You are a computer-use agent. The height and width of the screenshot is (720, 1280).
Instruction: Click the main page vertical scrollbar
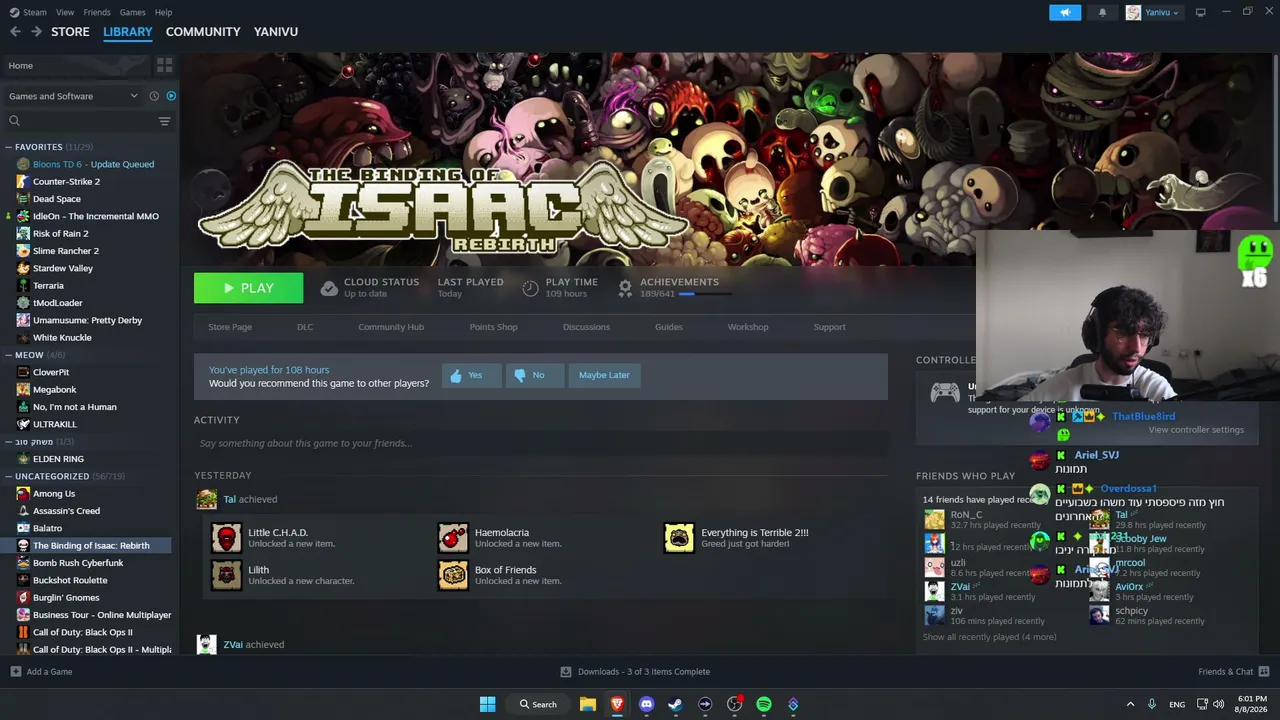[x=1275, y=140]
